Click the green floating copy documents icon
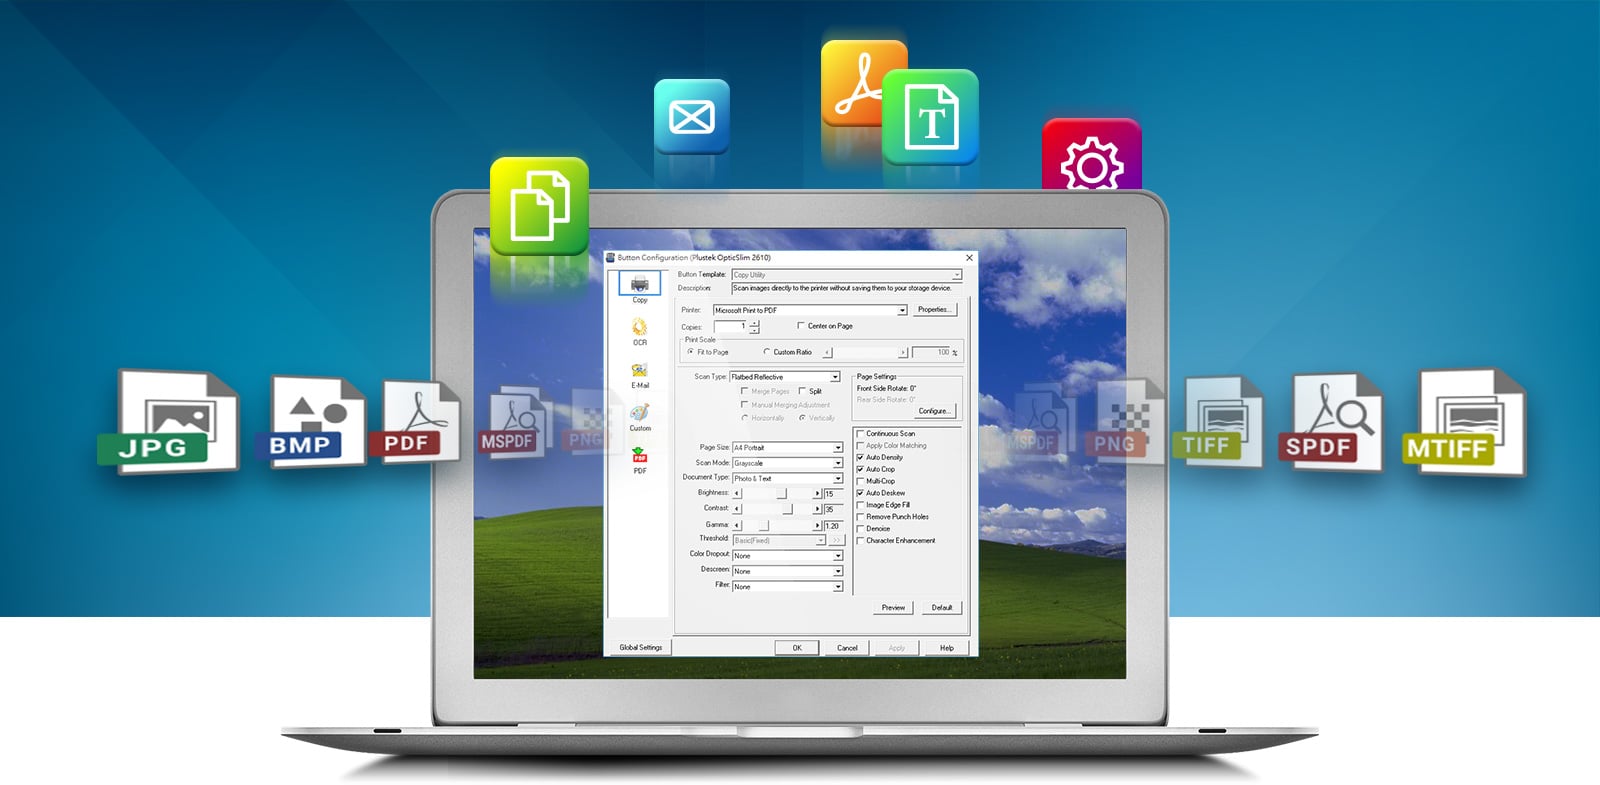1600x785 pixels. (539, 206)
